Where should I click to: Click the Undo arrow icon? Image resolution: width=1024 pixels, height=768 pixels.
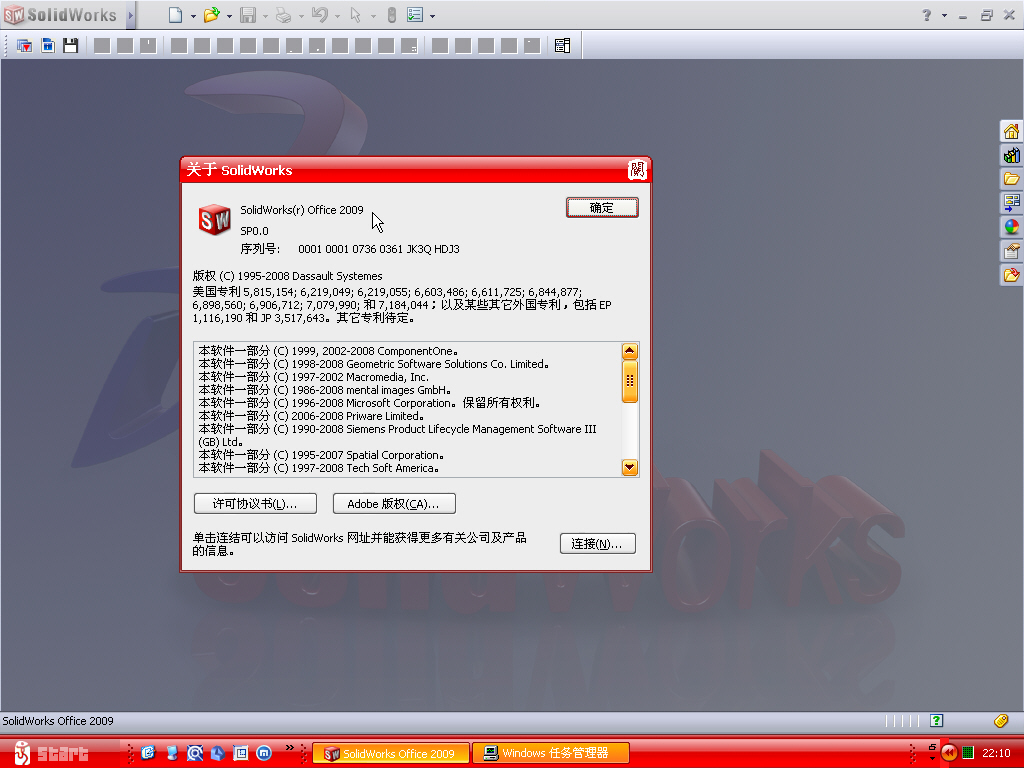tap(319, 15)
